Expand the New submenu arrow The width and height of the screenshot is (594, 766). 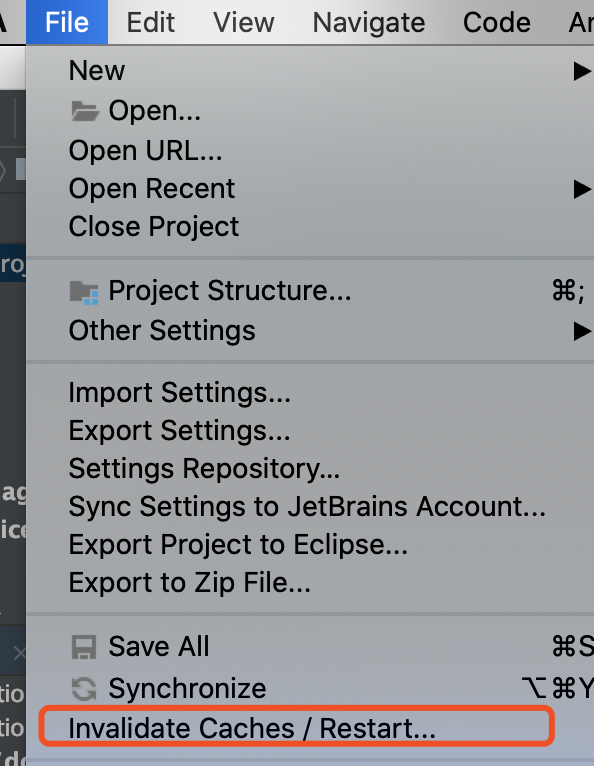(582, 71)
